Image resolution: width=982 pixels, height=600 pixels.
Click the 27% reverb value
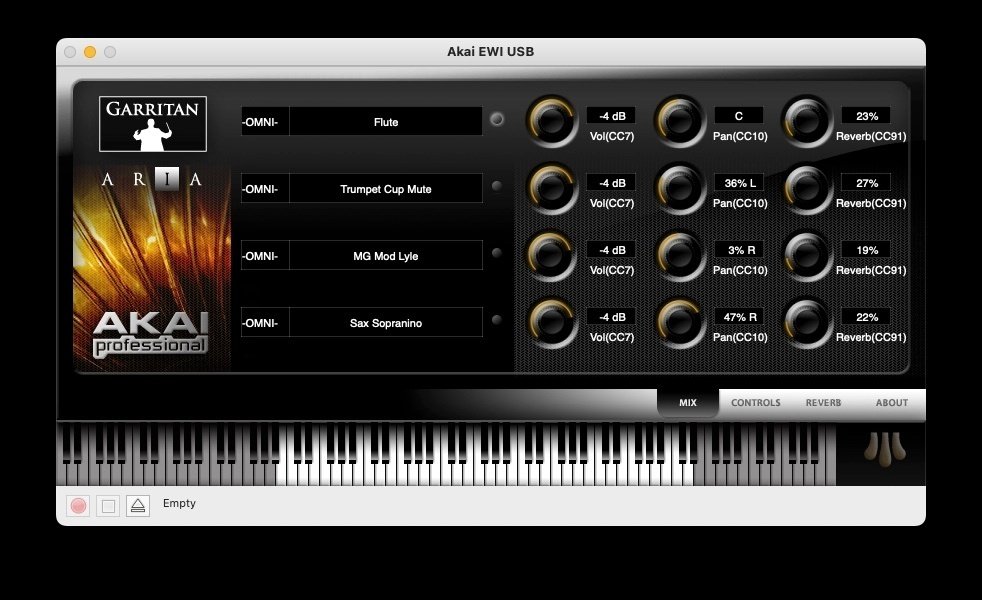(867, 183)
